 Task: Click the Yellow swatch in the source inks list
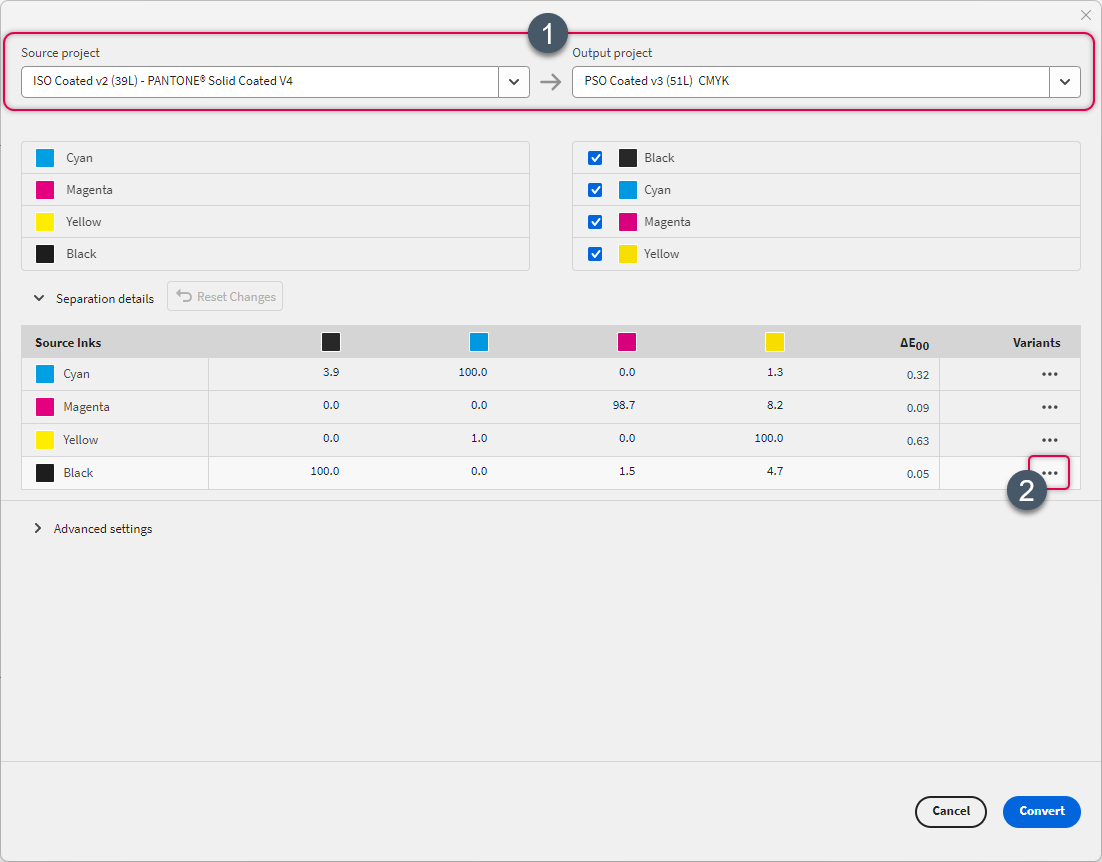coord(43,221)
